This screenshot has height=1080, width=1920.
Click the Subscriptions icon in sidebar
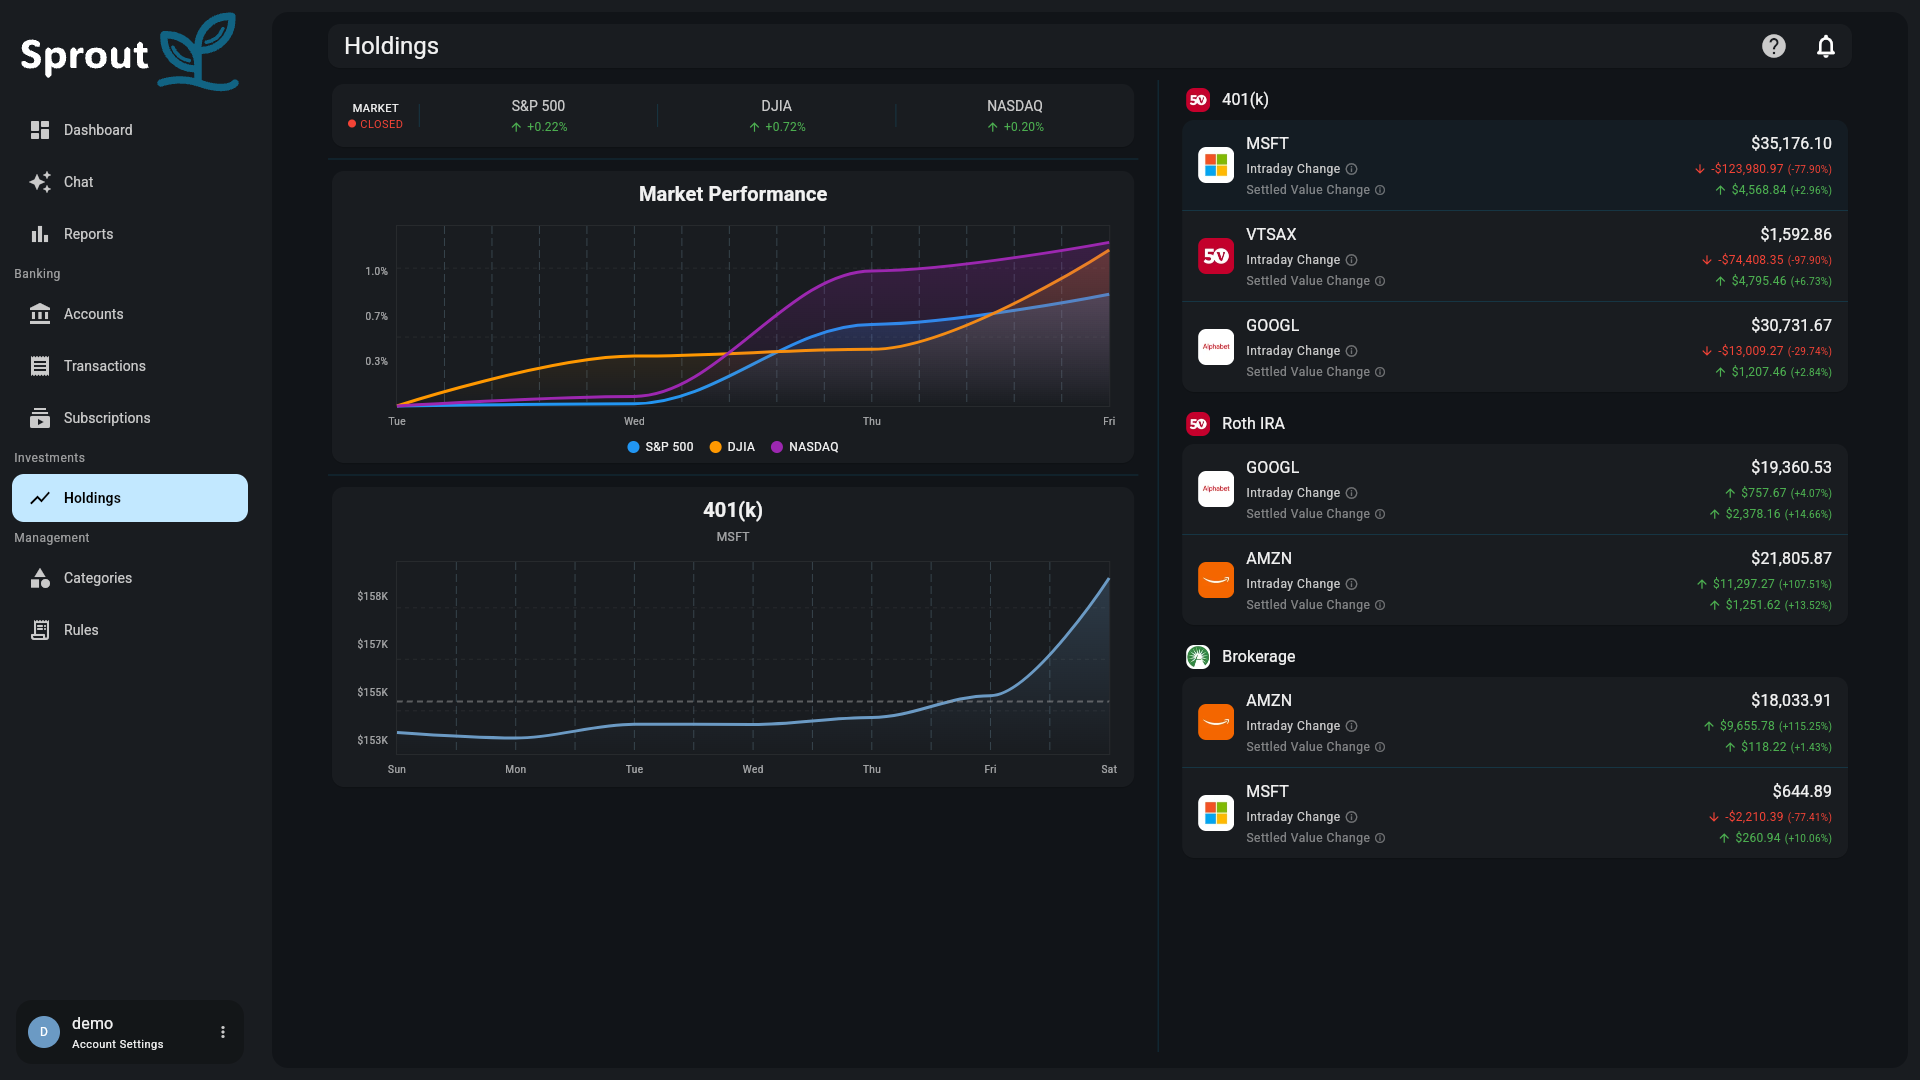[40, 418]
